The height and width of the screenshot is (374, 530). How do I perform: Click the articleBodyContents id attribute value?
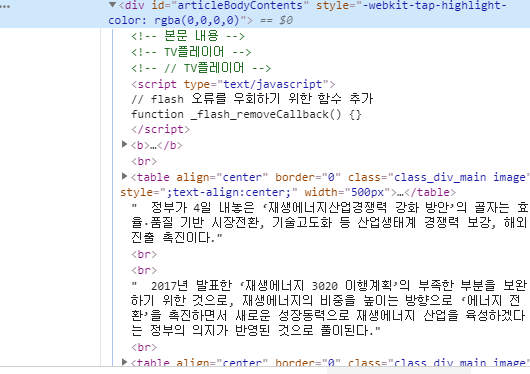[240, 5]
